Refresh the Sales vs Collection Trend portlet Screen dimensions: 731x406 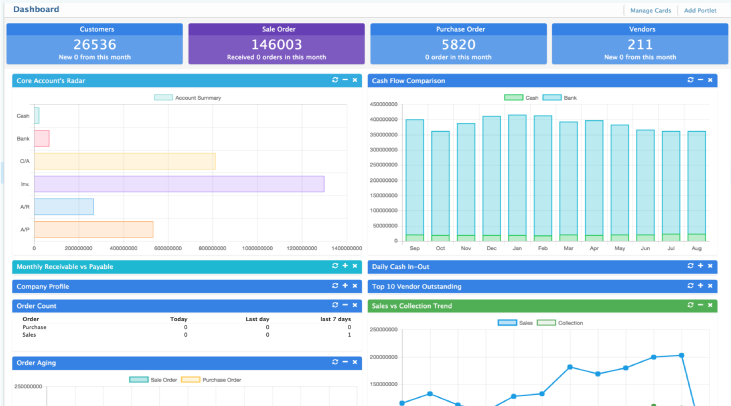[690, 306]
